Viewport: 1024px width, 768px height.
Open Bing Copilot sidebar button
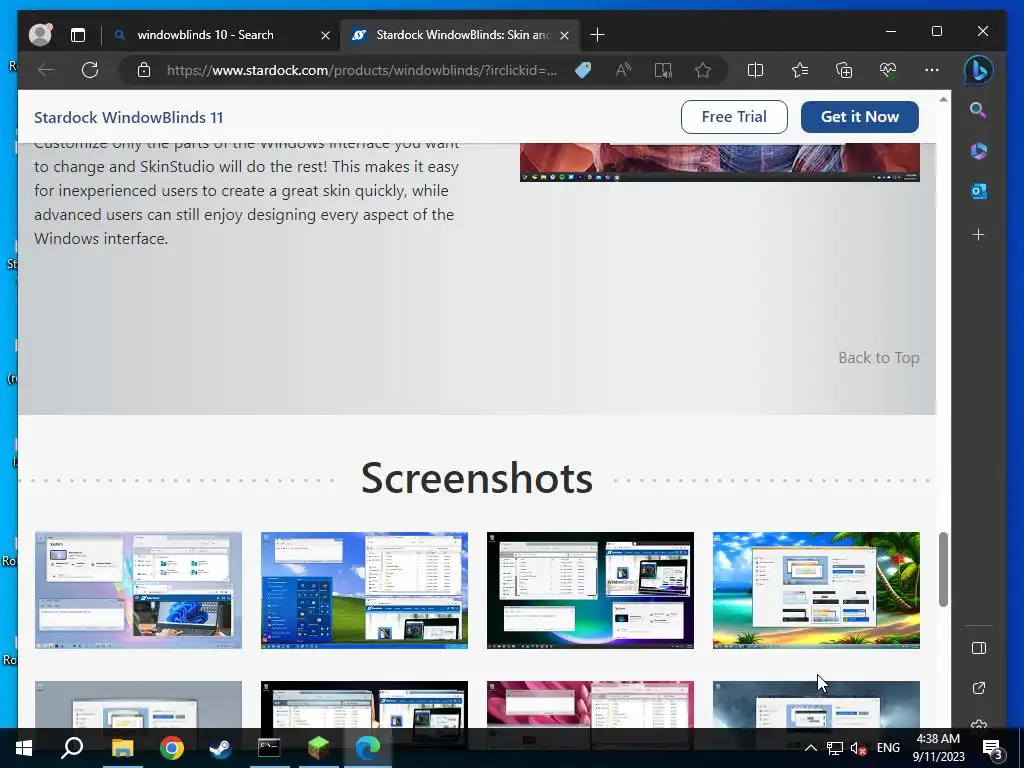(x=978, y=70)
